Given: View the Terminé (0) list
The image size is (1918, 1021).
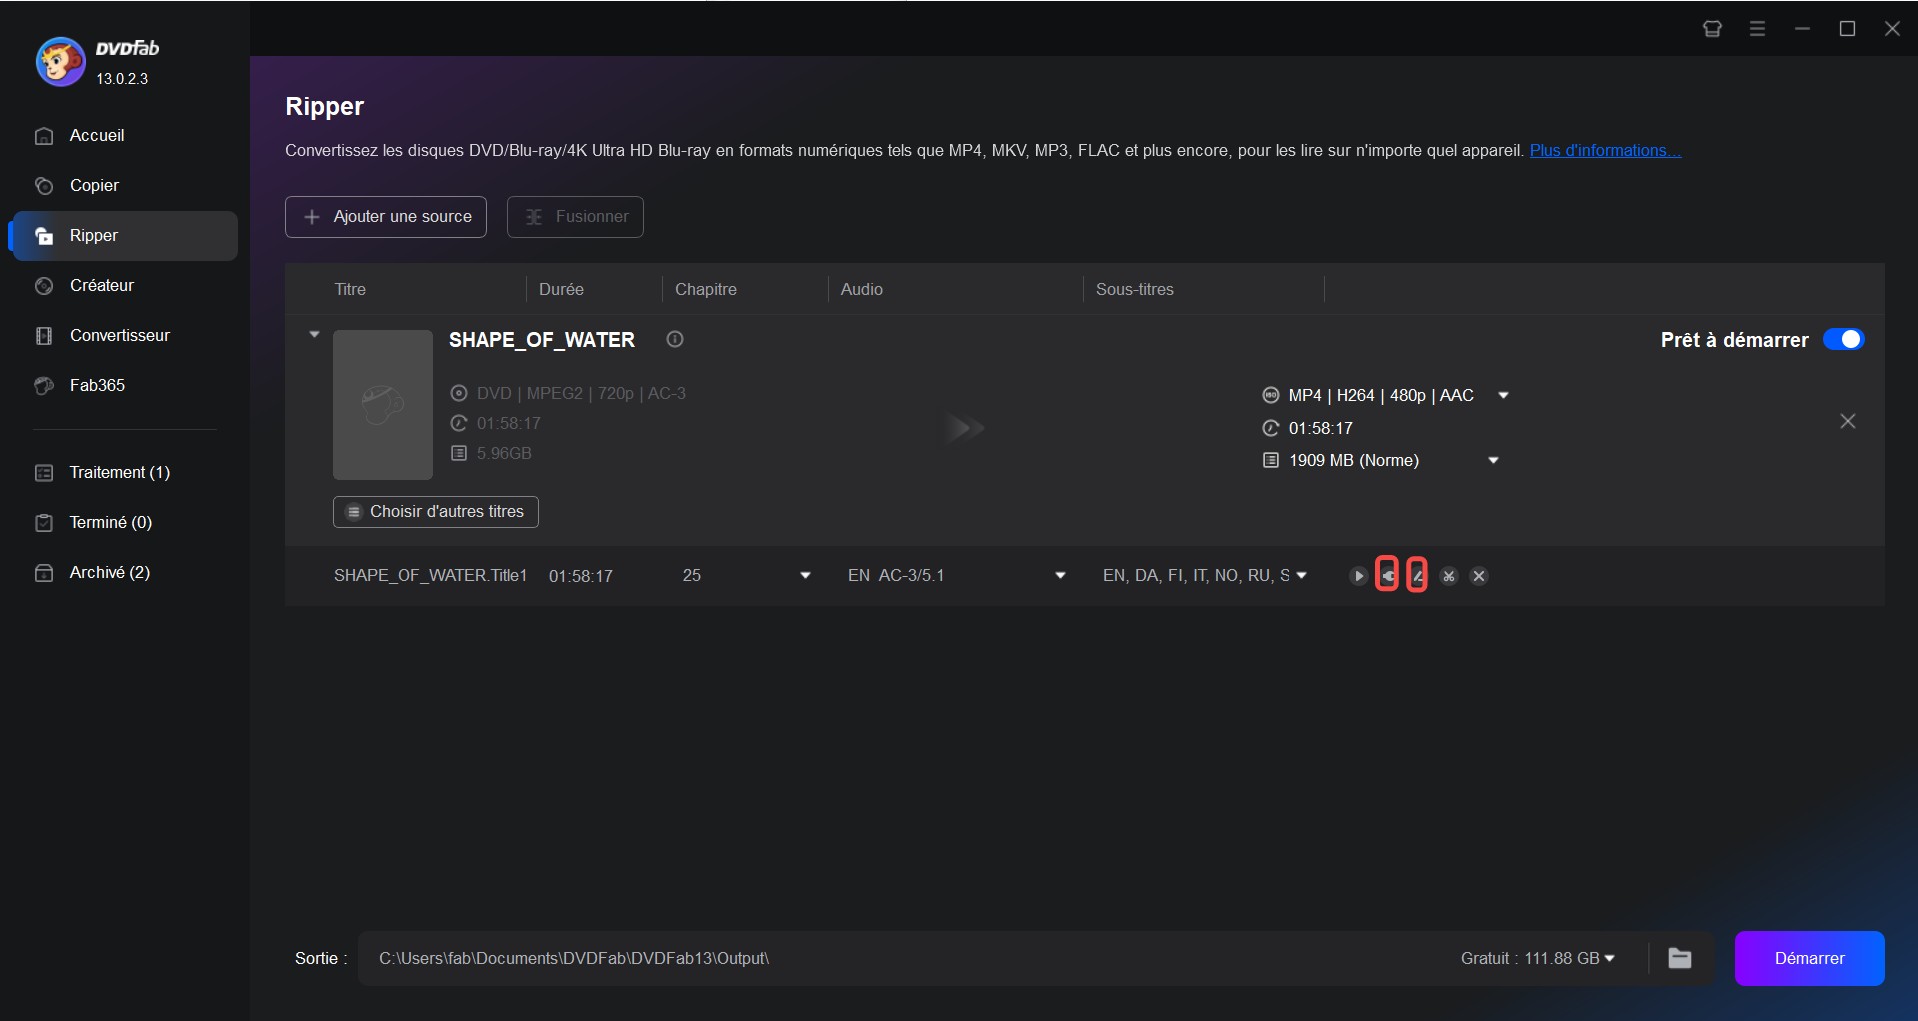Looking at the screenshot, I should 123,522.
